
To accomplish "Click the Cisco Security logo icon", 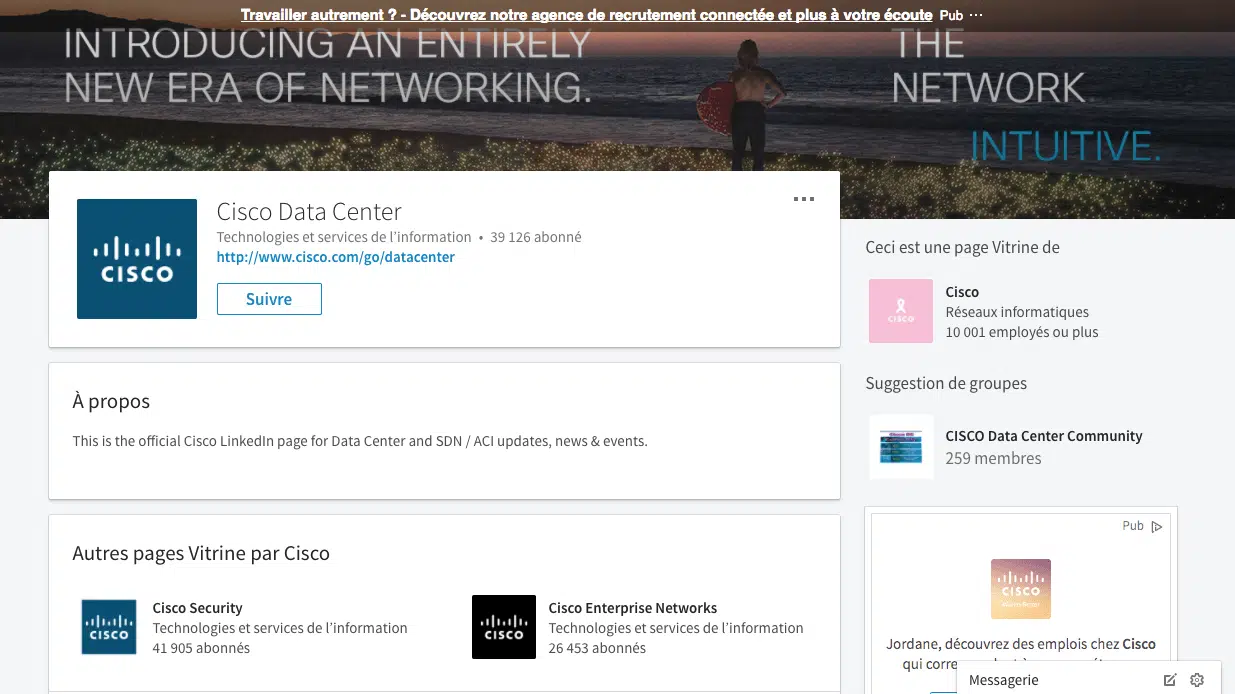I will point(109,627).
